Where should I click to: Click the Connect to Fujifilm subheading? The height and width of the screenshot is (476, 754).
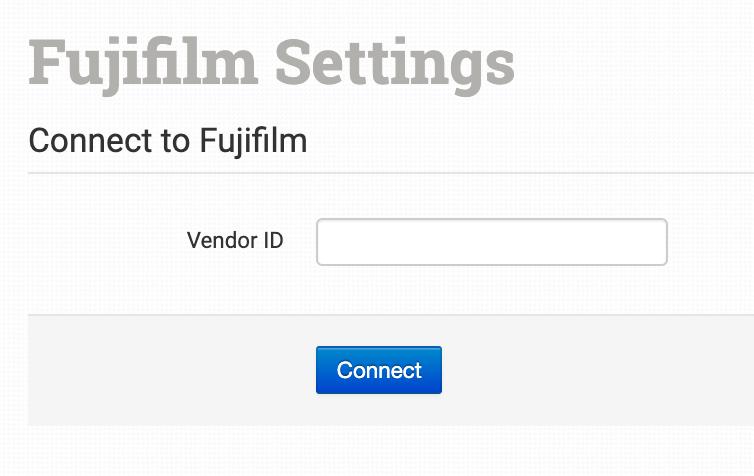(x=167, y=141)
